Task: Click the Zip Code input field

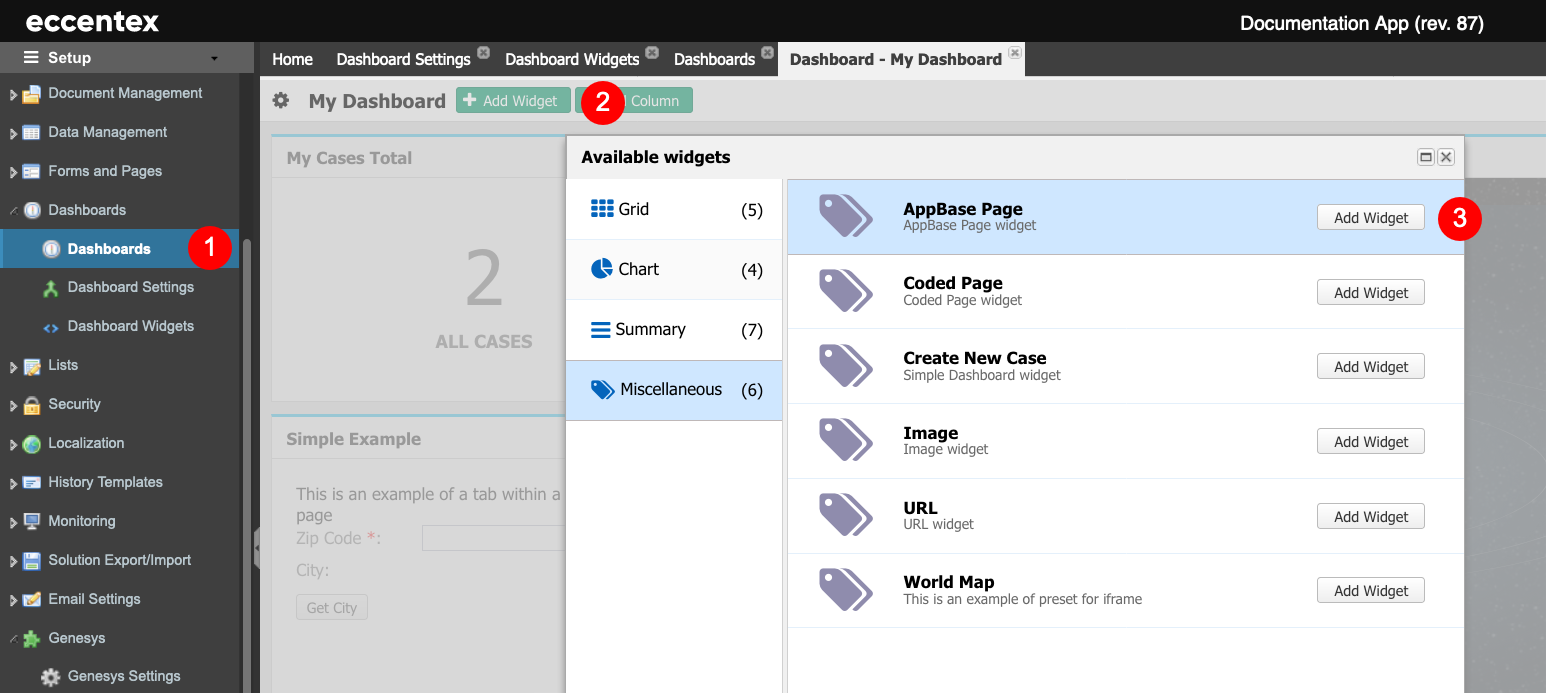Action: (494, 538)
